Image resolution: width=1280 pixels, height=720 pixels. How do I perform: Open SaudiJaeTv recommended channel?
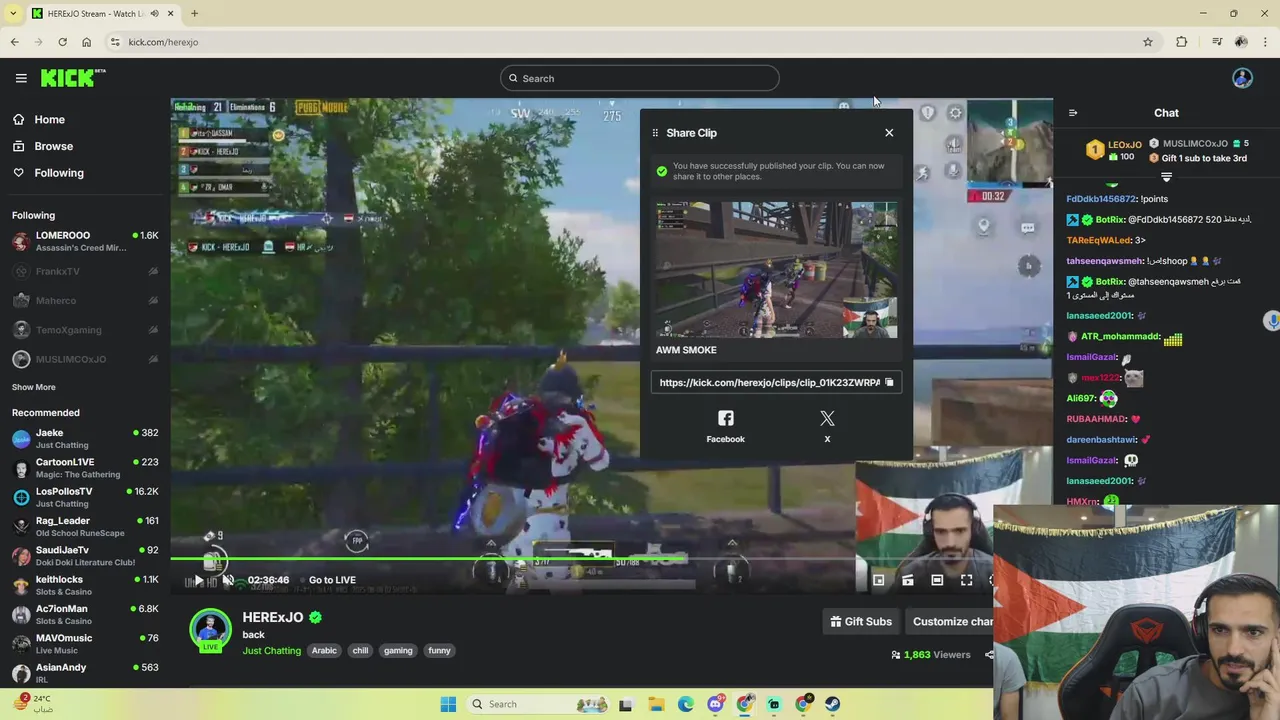(x=85, y=556)
